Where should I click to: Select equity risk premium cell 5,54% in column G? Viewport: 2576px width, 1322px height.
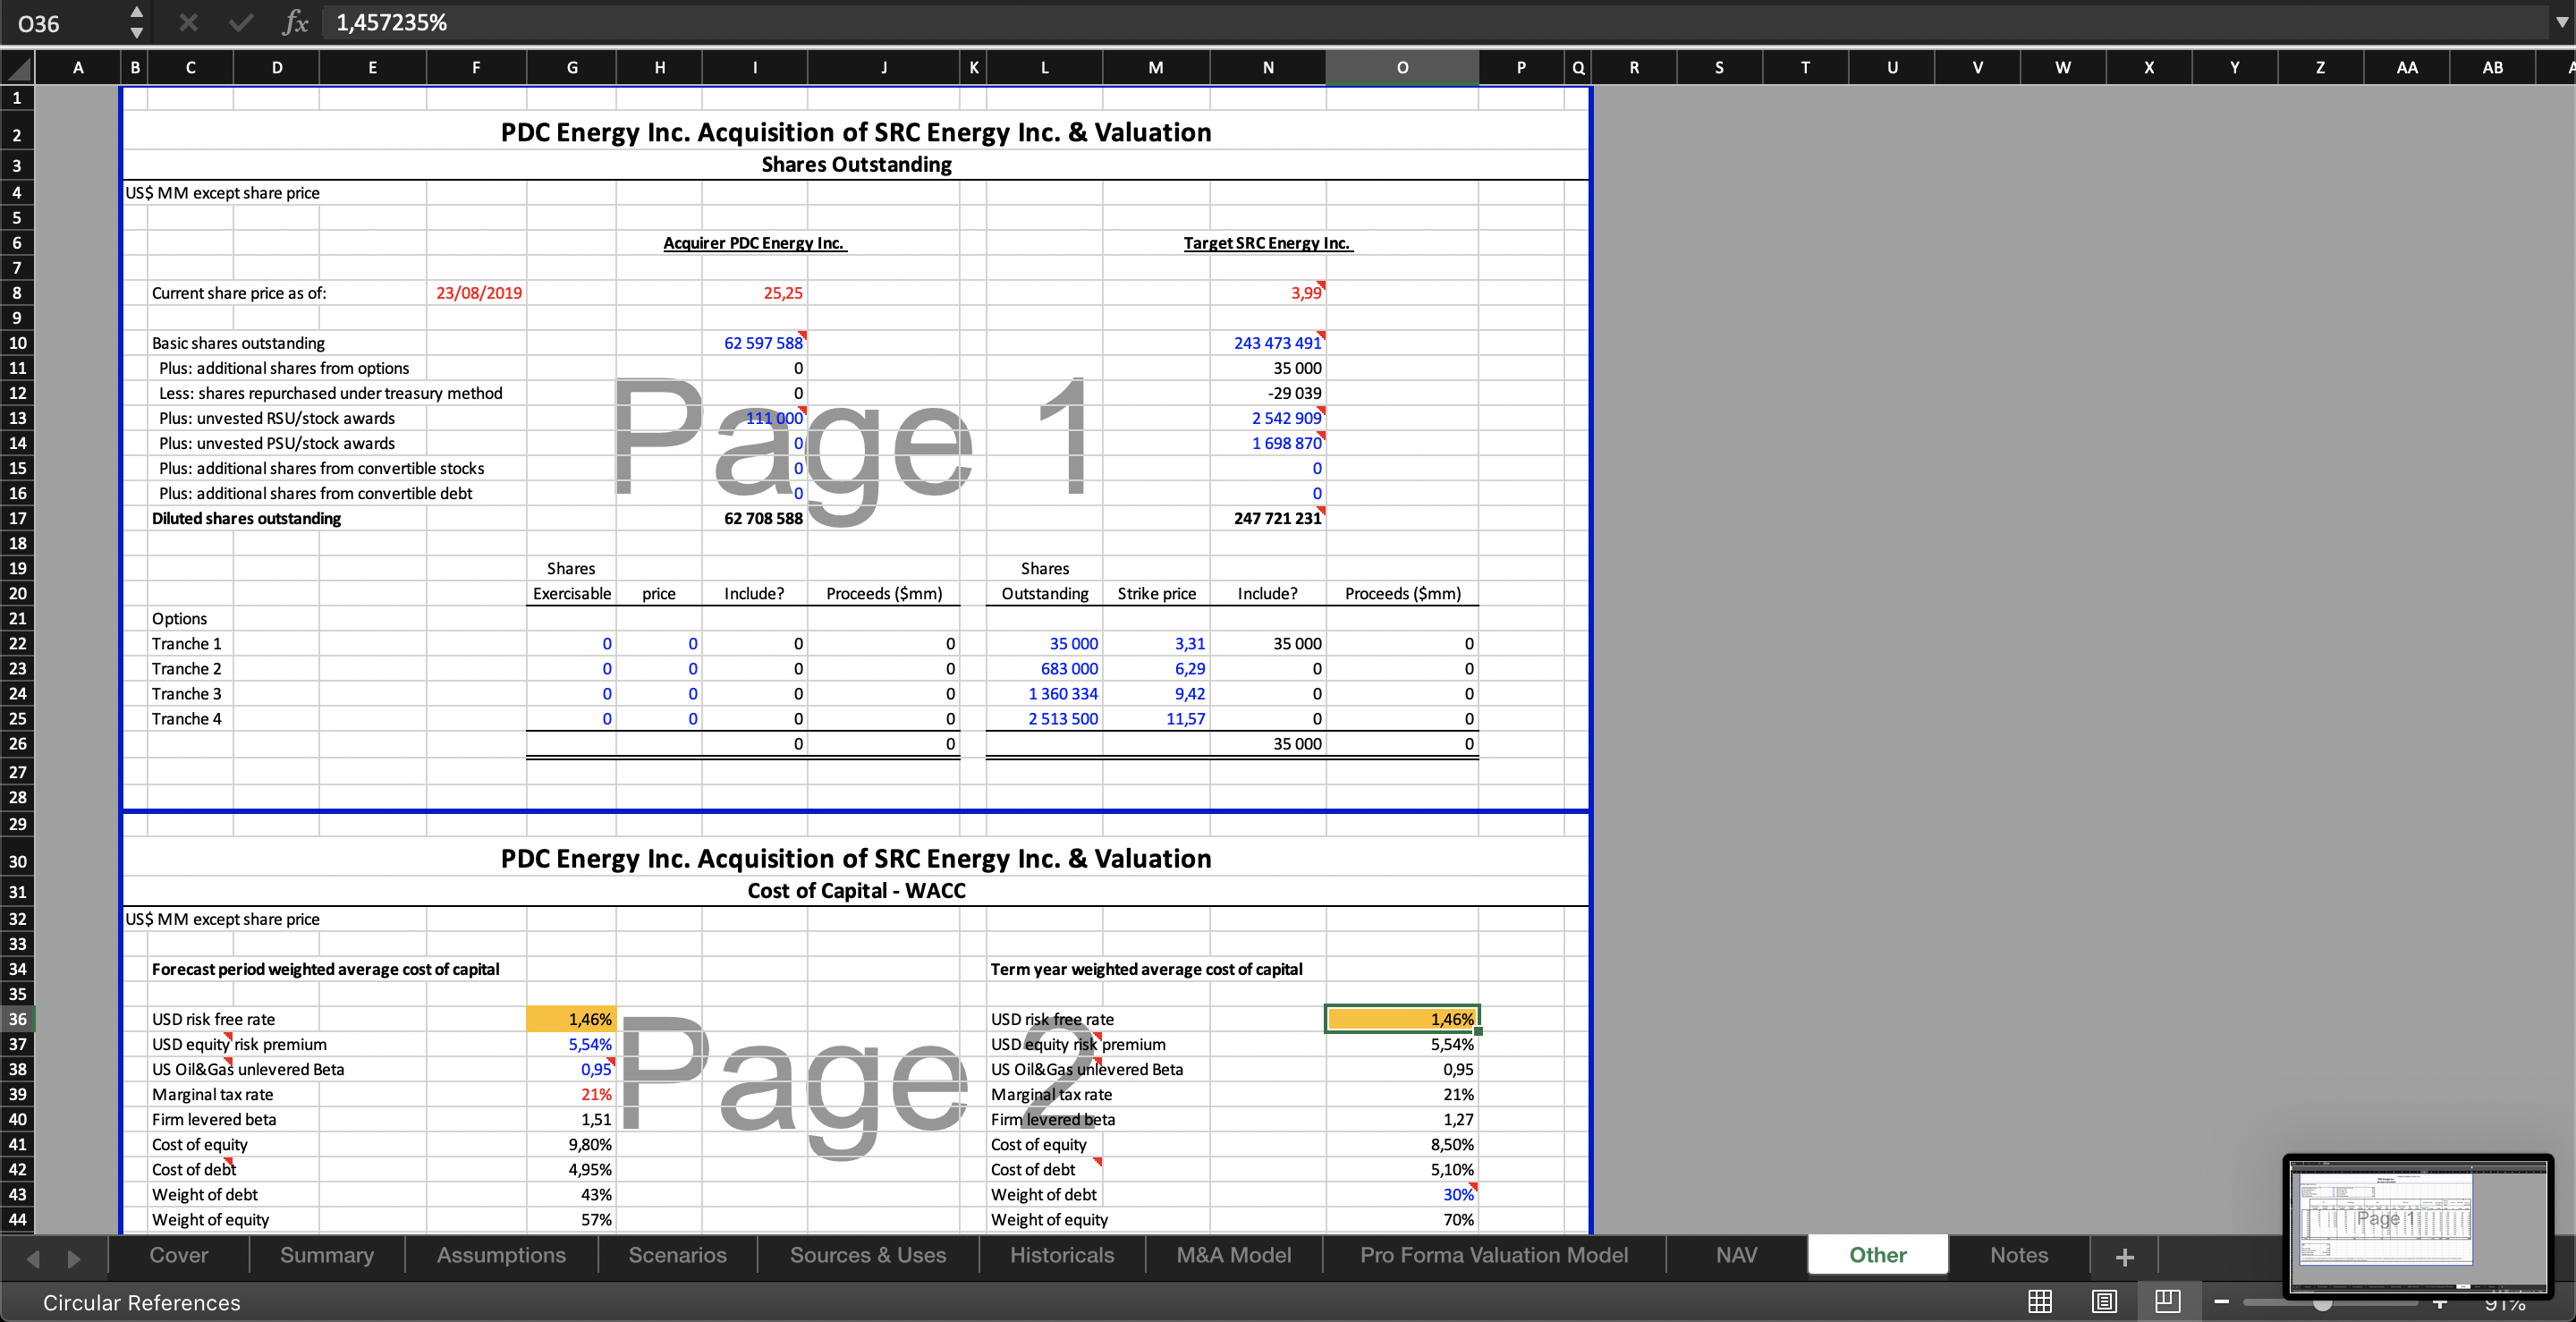click(572, 1044)
